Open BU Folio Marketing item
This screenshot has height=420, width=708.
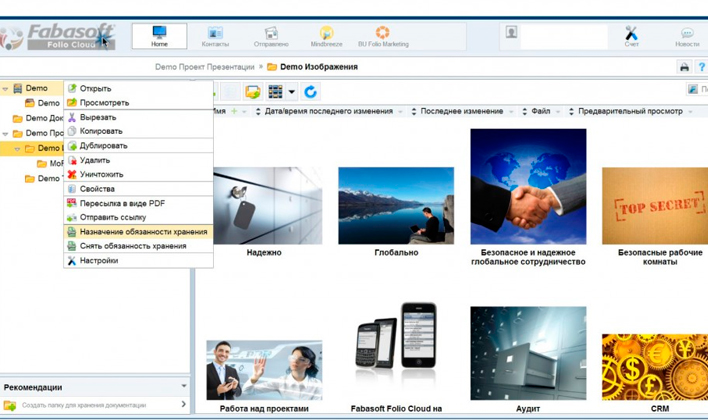[383, 36]
